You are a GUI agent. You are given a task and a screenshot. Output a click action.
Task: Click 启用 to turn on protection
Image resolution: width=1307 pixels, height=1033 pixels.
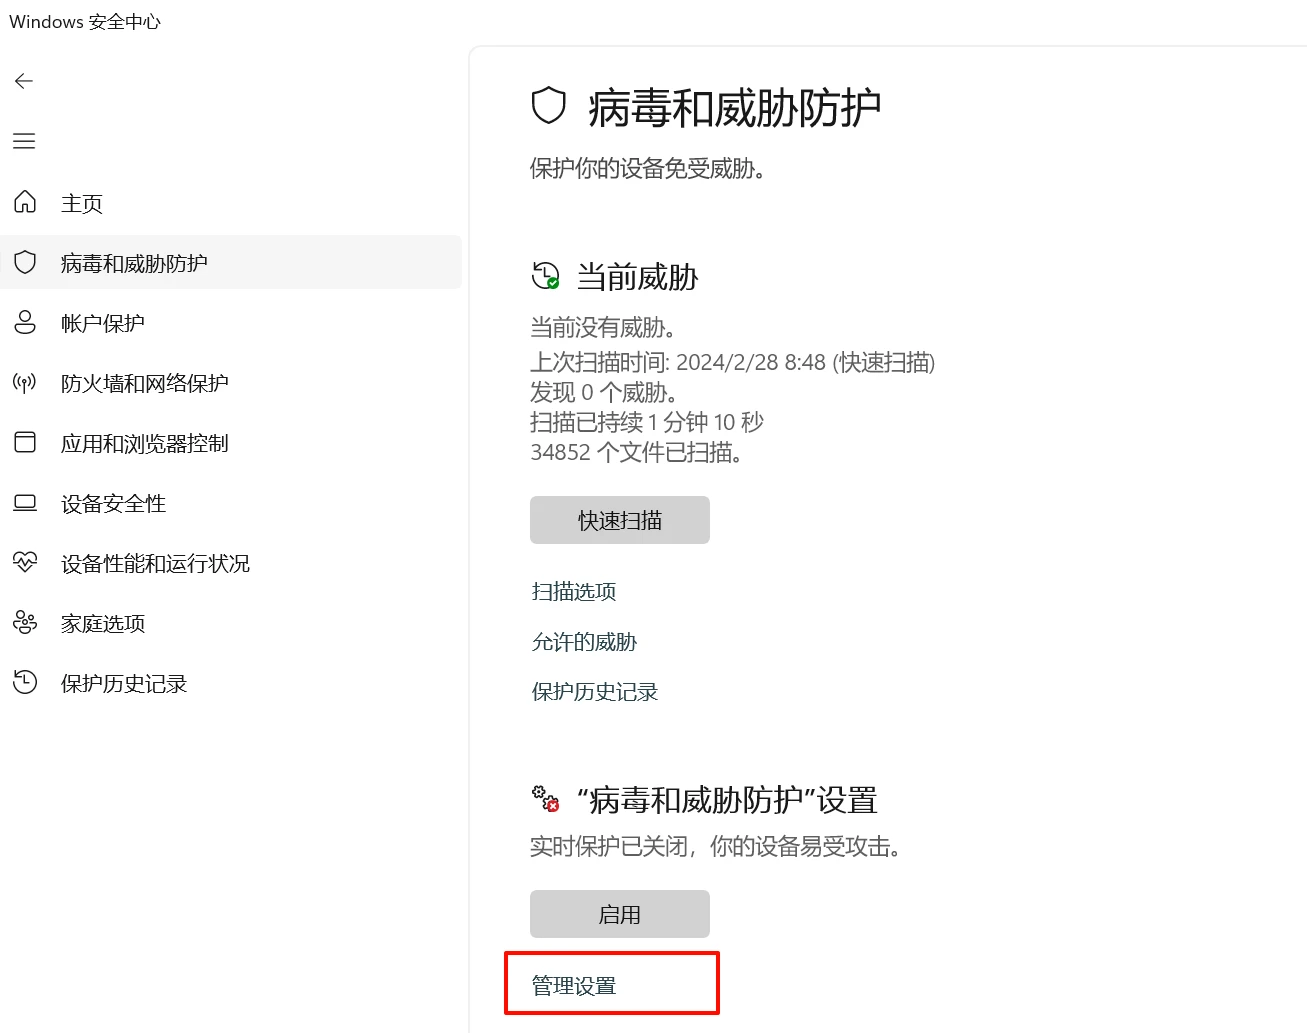pyautogui.click(x=620, y=914)
